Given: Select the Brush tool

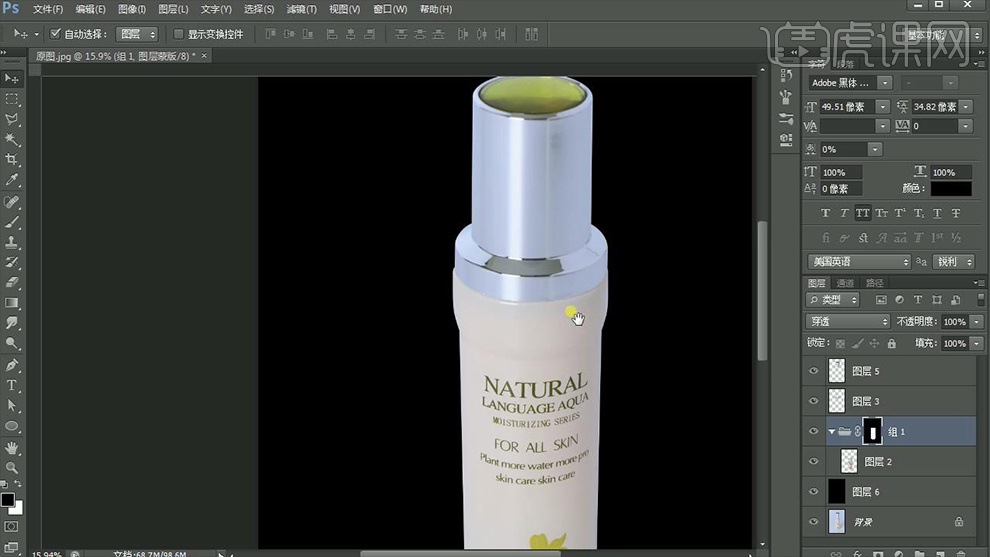Looking at the screenshot, I should pos(11,222).
